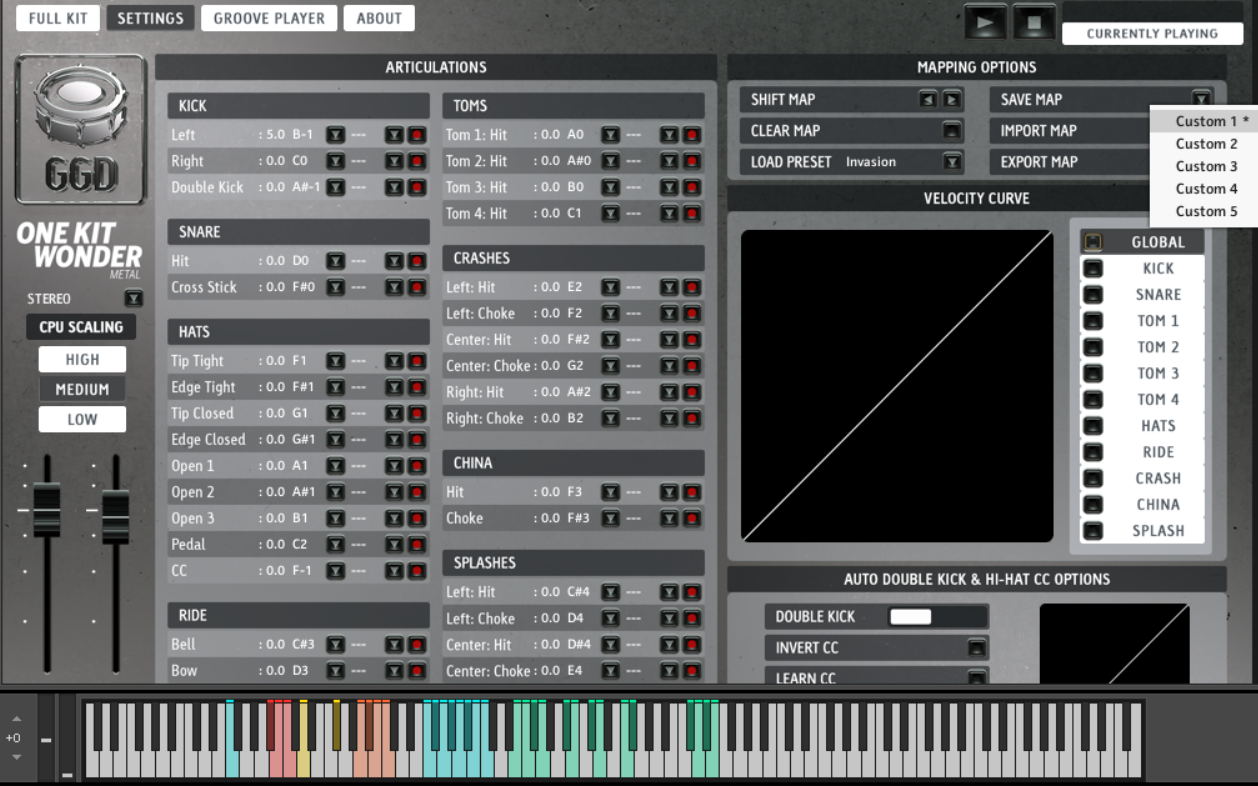Select the RIDE velocity curve toggle
The width and height of the screenshot is (1258, 786).
point(1093,451)
